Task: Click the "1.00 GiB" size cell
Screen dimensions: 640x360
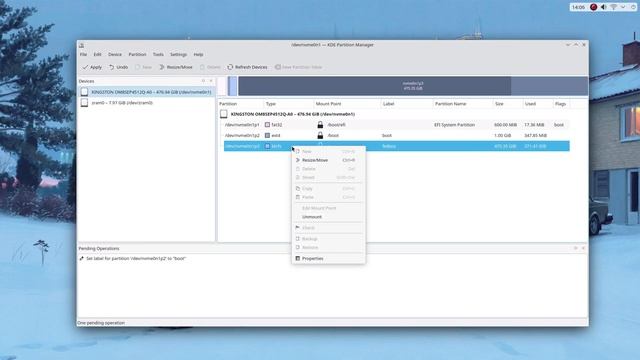Action: 502,136
